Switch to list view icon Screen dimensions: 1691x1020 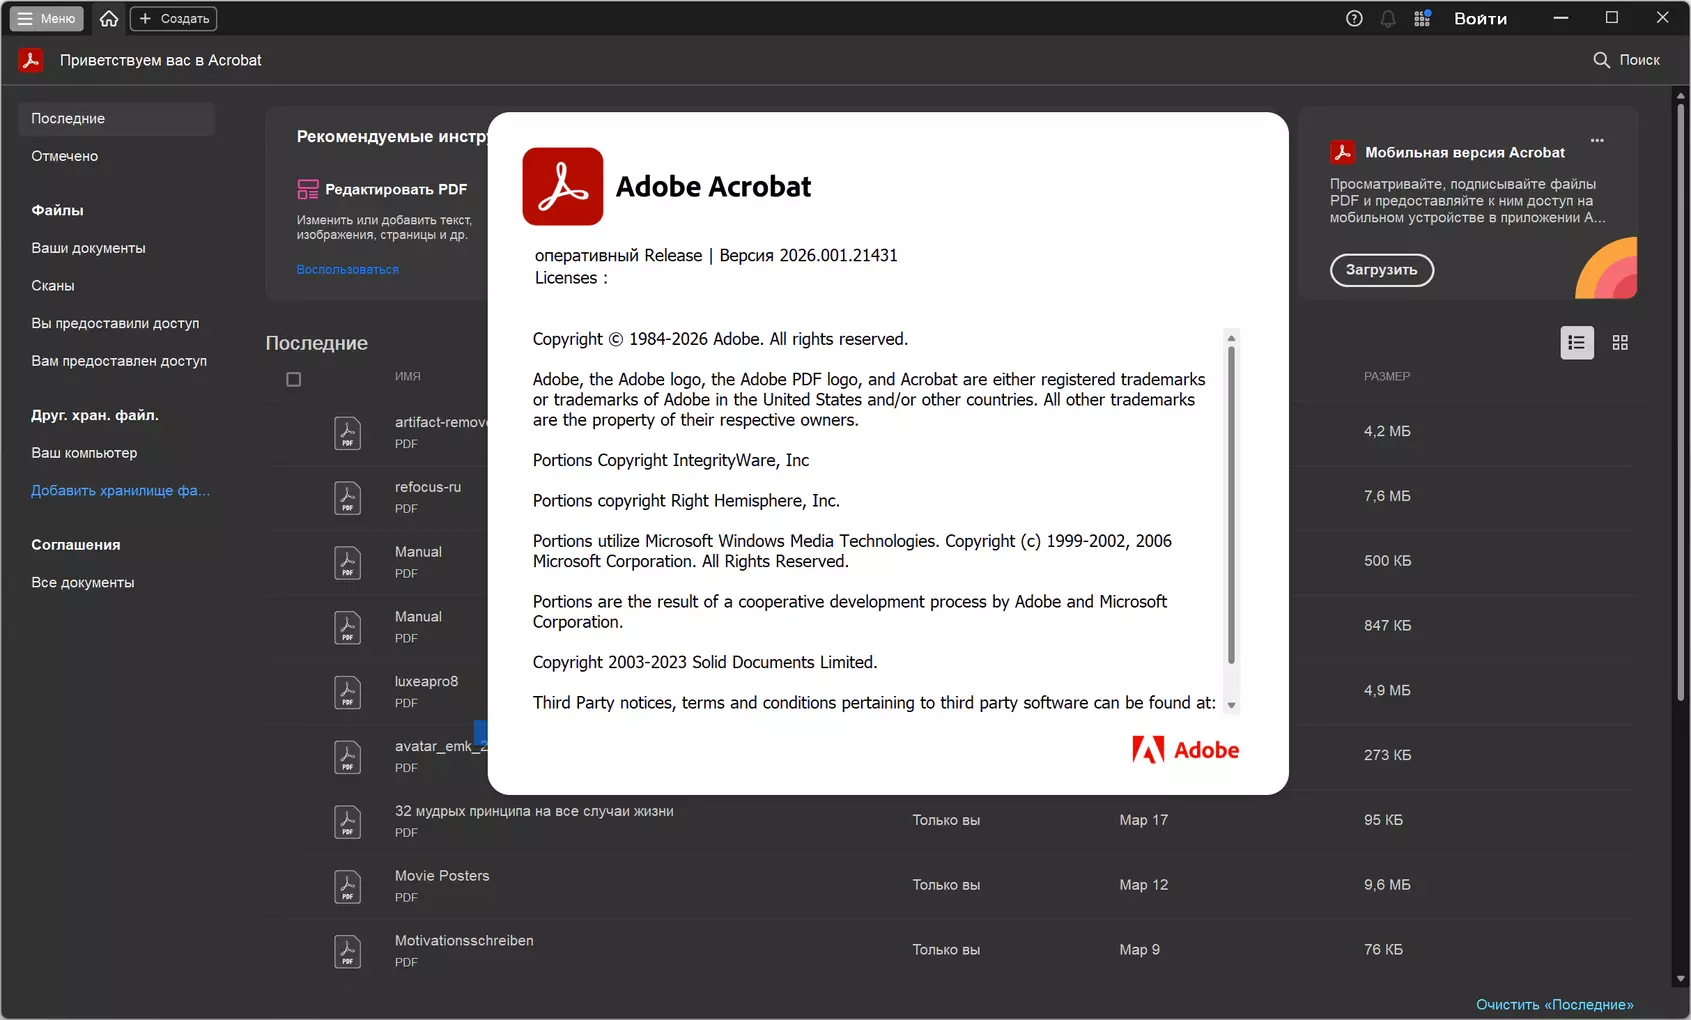pyautogui.click(x=1576, y=343)
